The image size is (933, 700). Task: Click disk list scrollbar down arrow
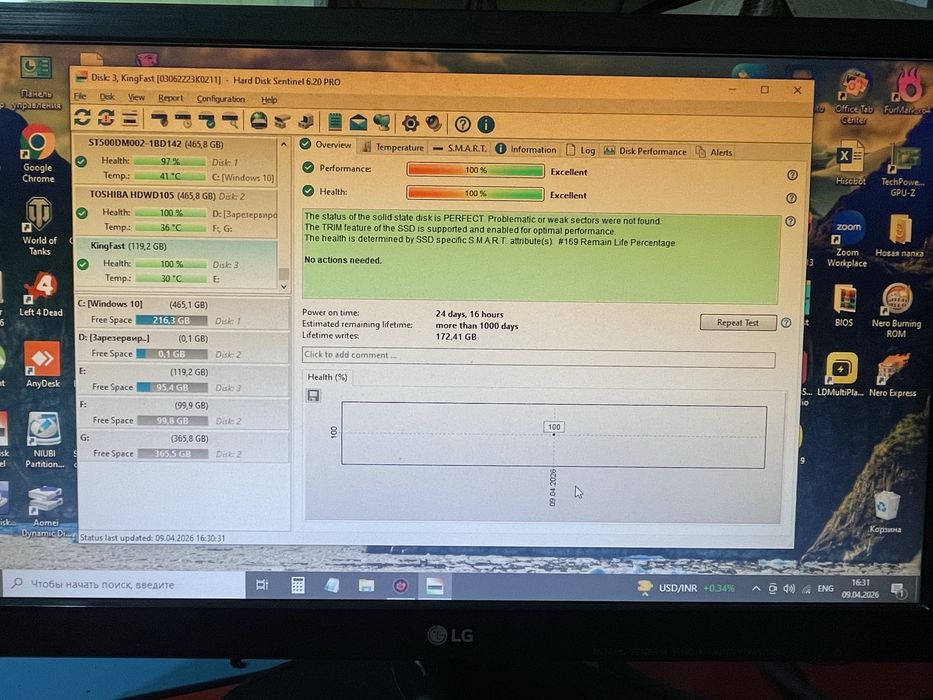click(284, 286)
